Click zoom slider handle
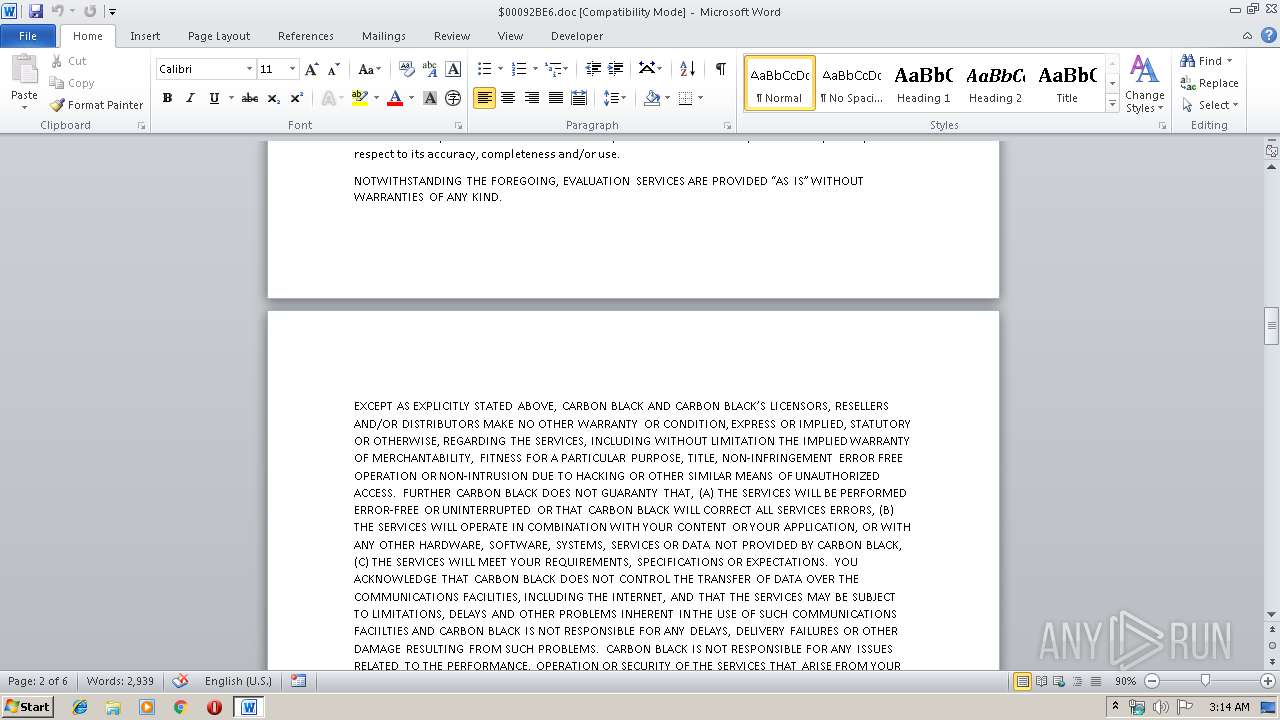Viewport: 1280px width, 720px height. (x=1205, y=681)
